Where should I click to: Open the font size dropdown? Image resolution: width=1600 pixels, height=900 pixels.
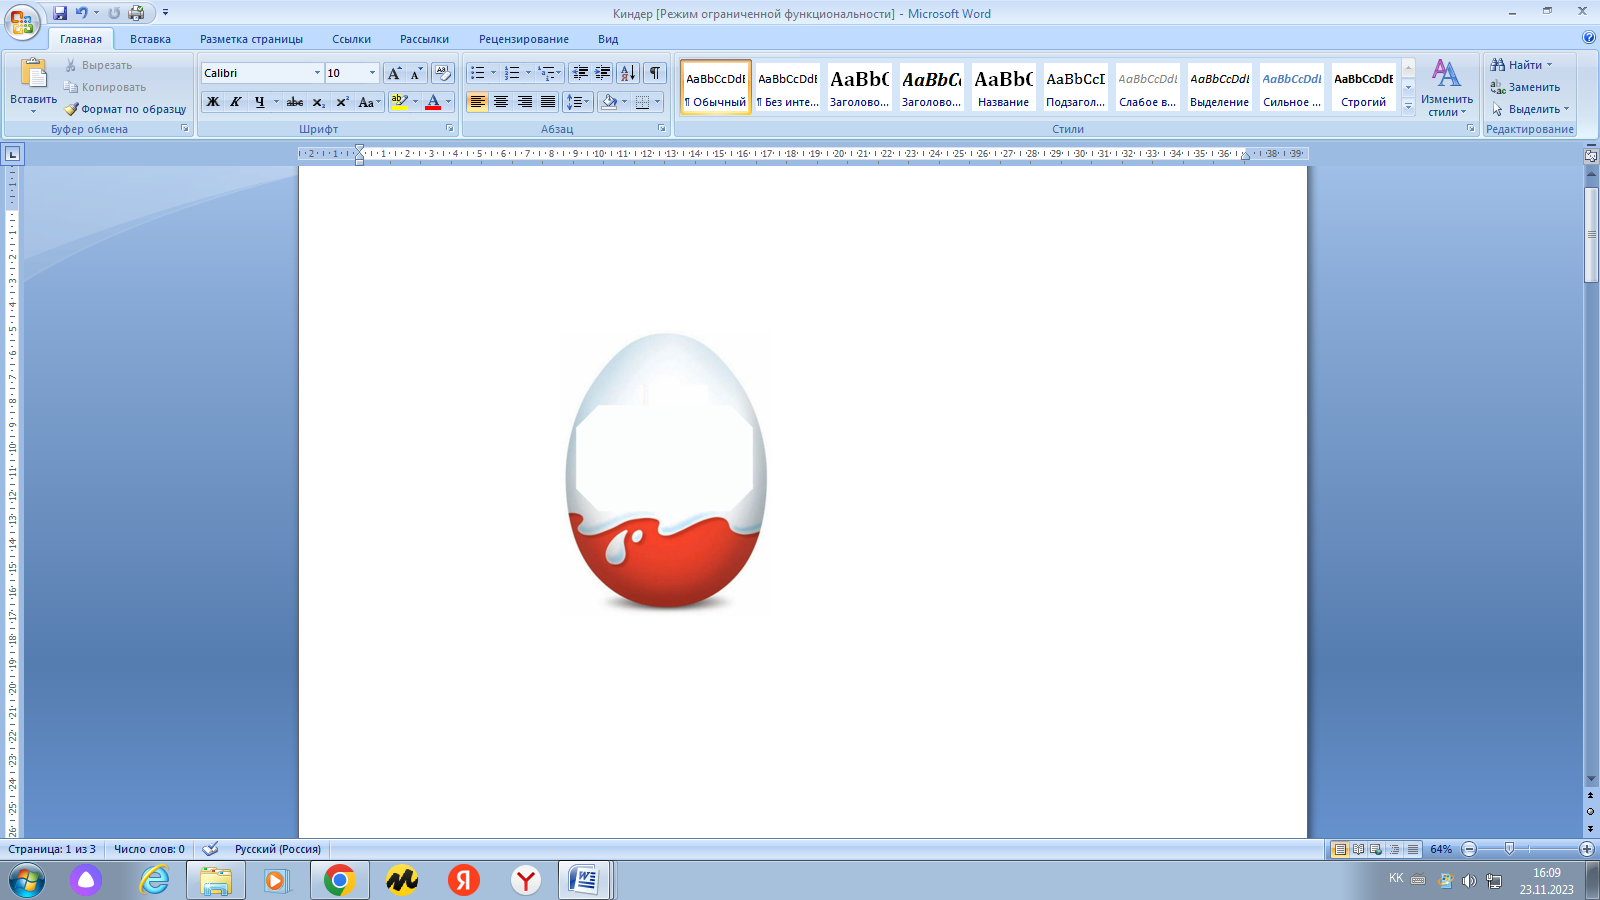point(372,73)
